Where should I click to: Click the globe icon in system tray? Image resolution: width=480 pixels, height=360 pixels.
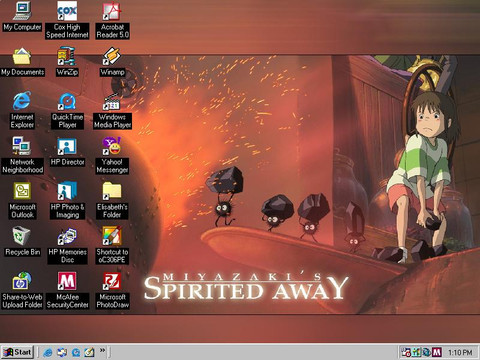click(427, 352)
